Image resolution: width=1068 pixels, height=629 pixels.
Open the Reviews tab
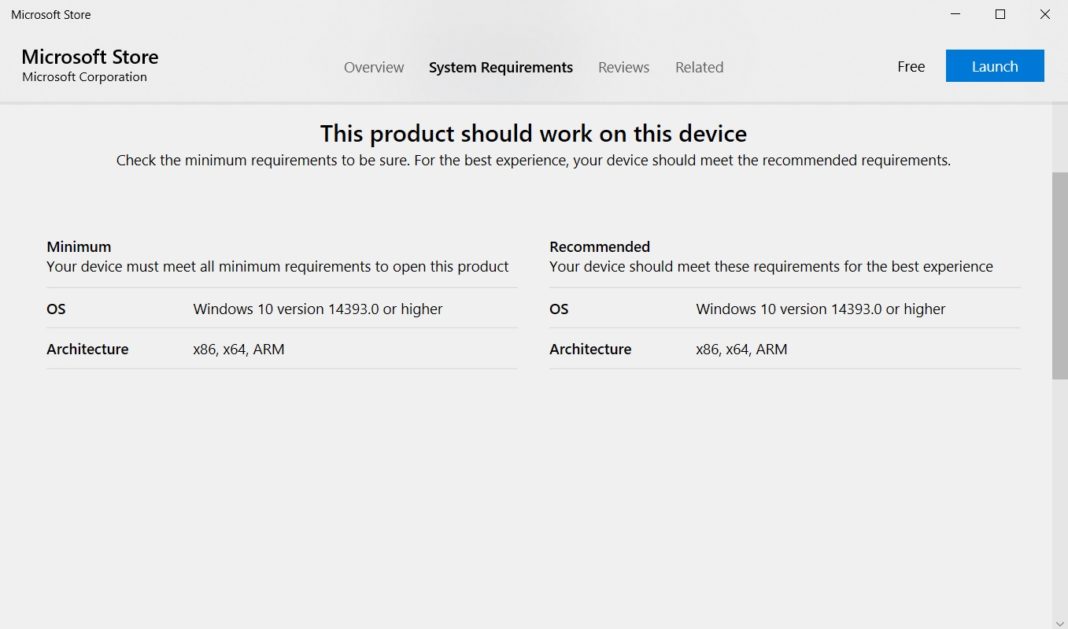pyautogui.click(x=623, y=67)
